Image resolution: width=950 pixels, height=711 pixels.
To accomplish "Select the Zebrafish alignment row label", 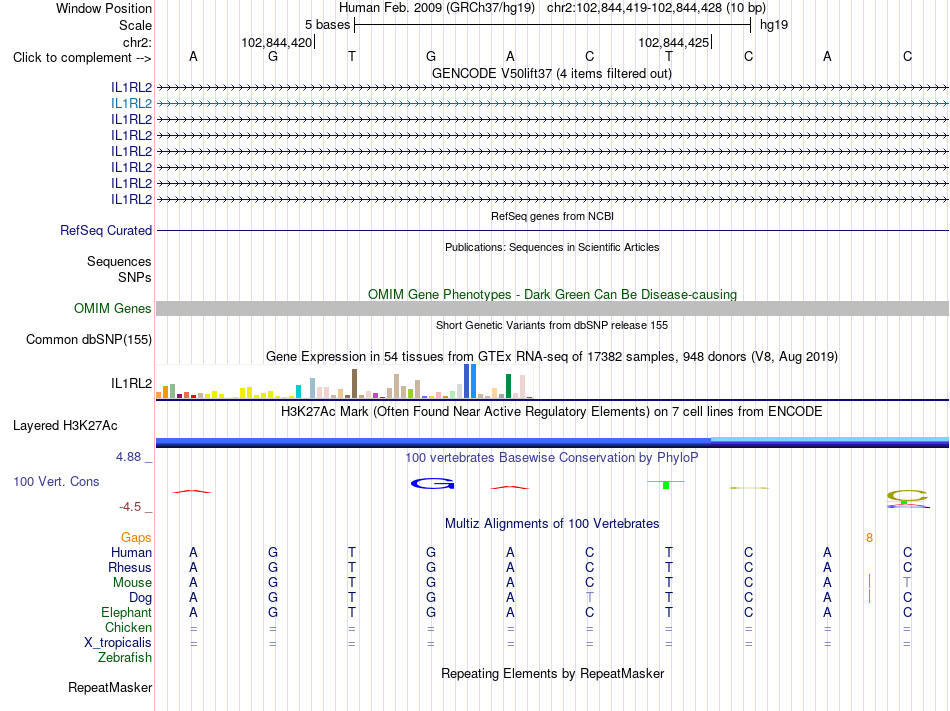I will click(x=125, y=657).
